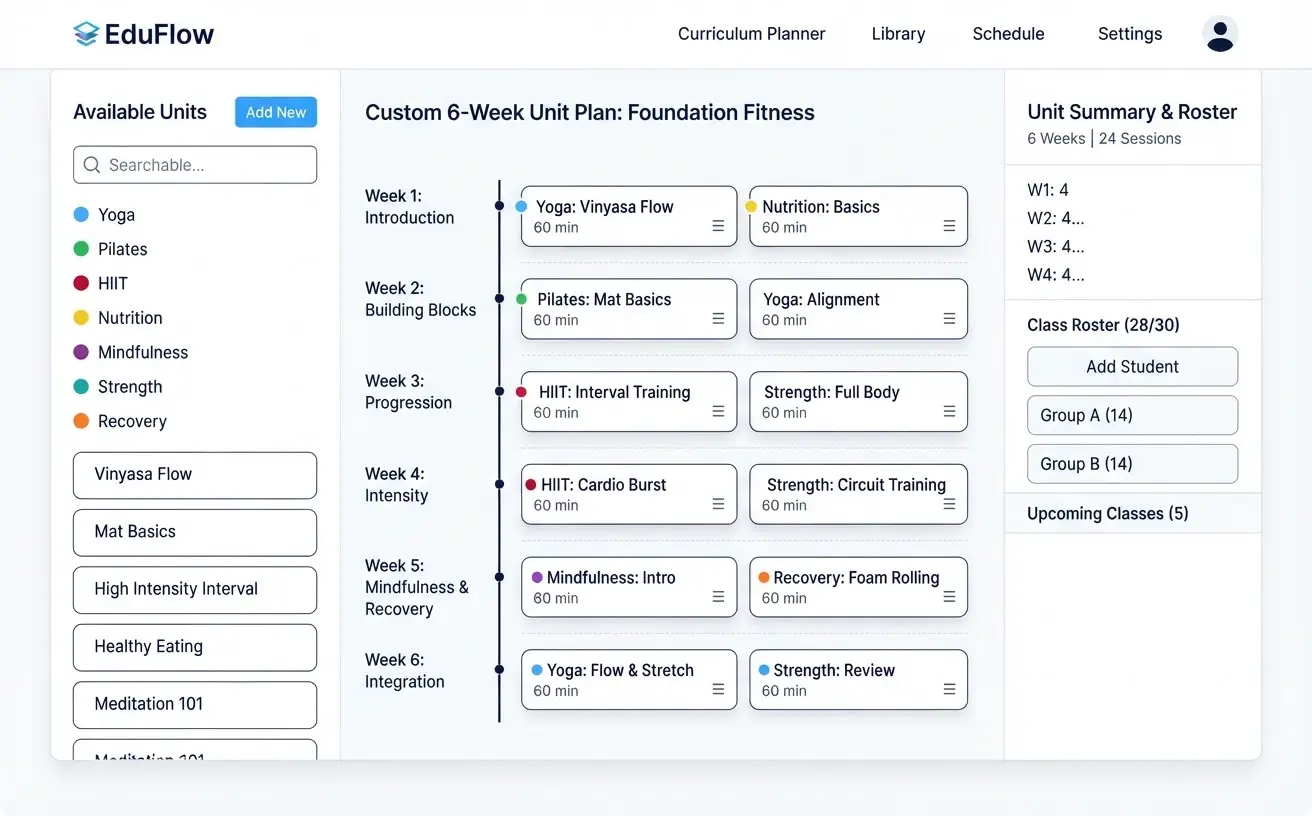The width and height of the screenshot is (1312, 816).
Task: Click drag handle on Pilates: Mat Basics card
Action: 718,319
